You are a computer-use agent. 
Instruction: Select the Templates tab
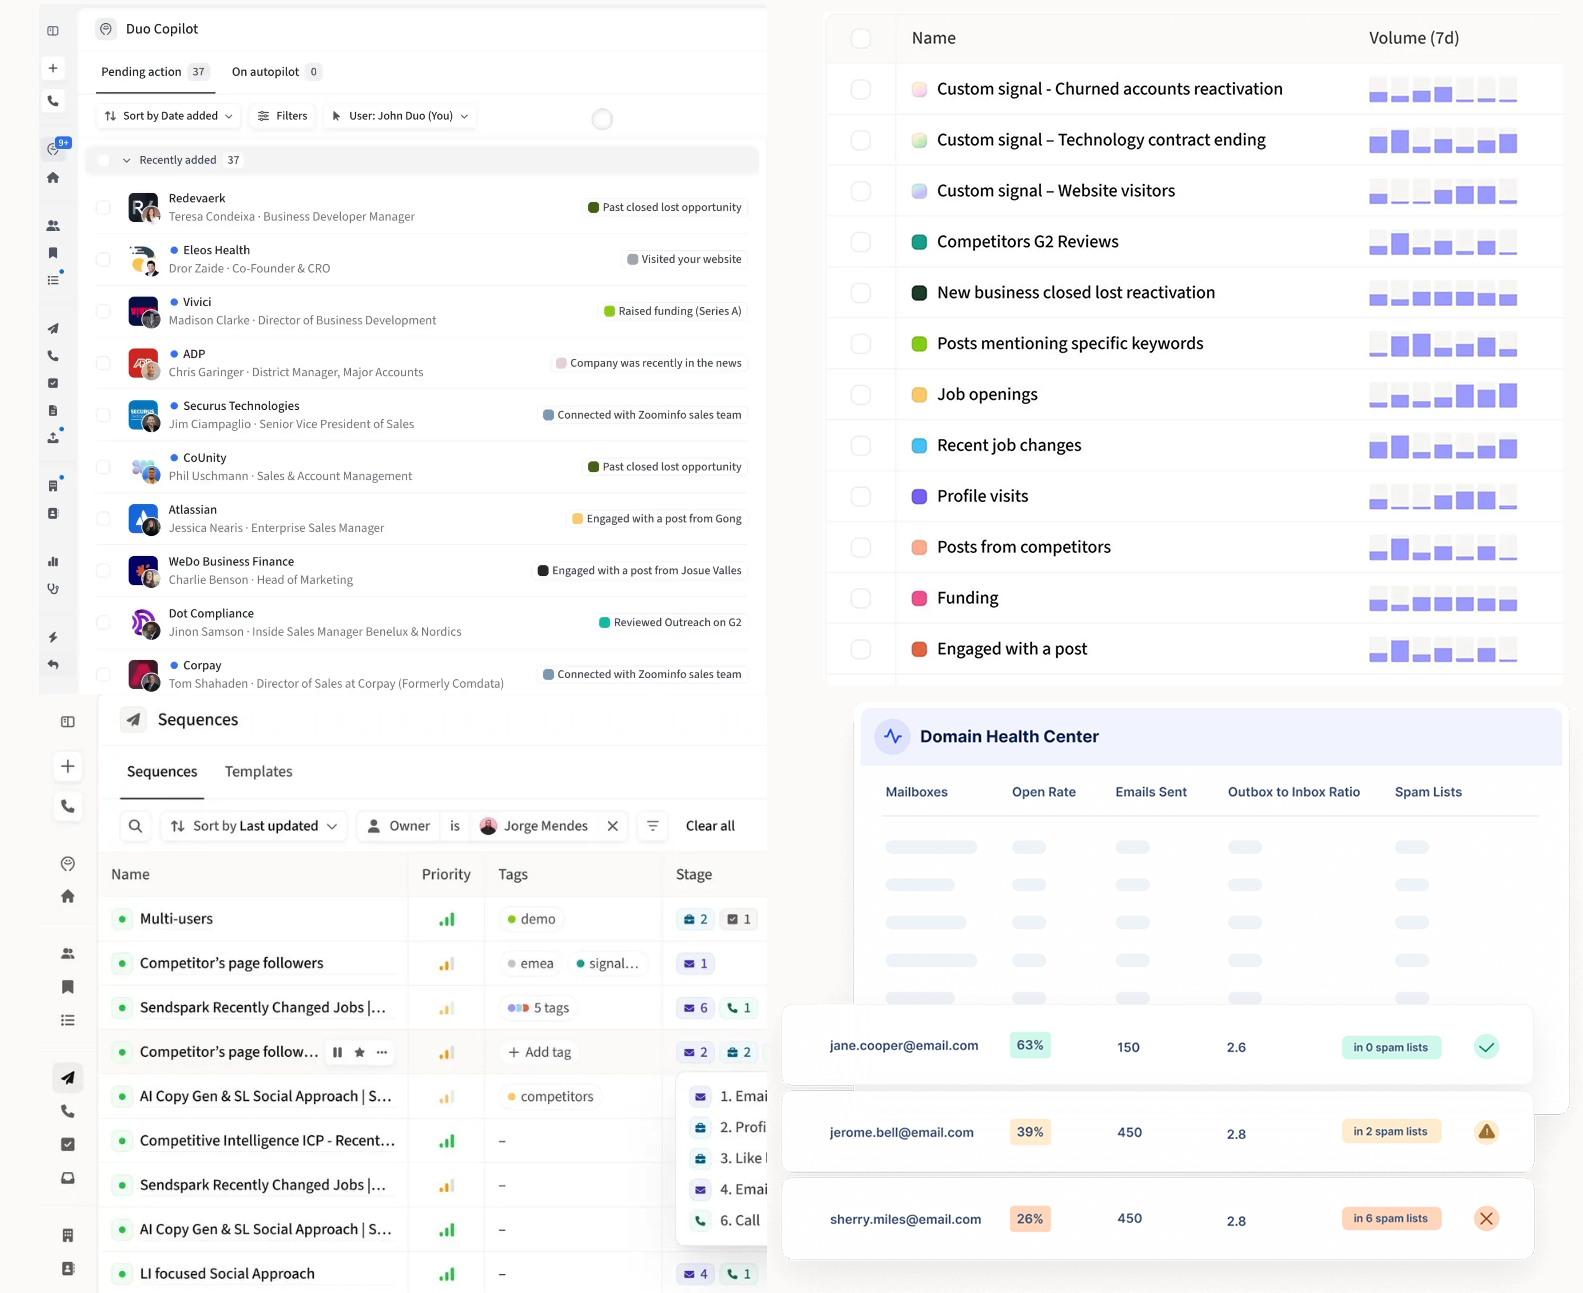point(259,772)
